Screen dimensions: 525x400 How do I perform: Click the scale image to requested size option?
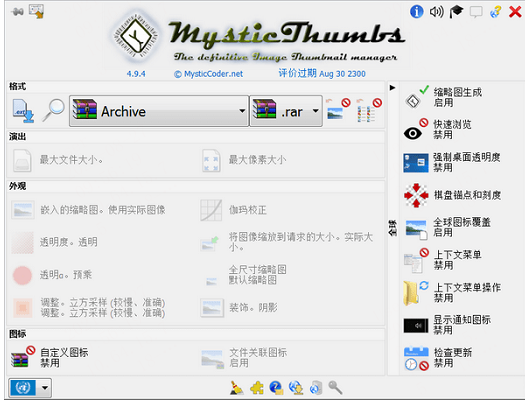coord(287,242)
